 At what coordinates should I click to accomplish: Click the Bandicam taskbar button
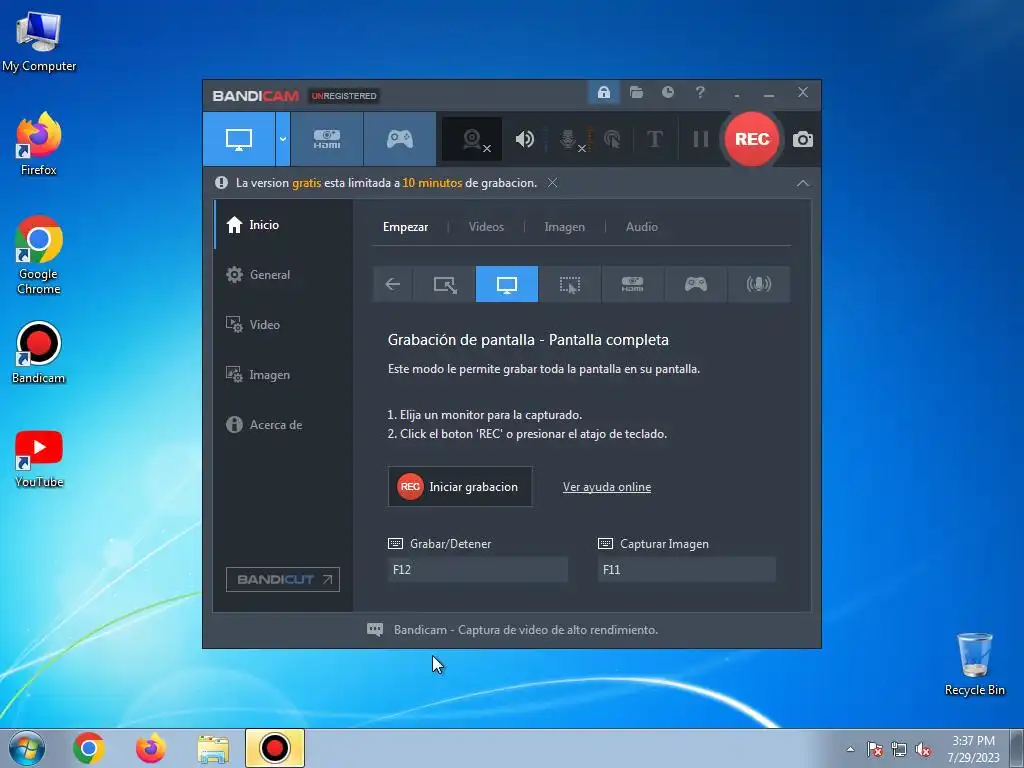coord(275,748)
